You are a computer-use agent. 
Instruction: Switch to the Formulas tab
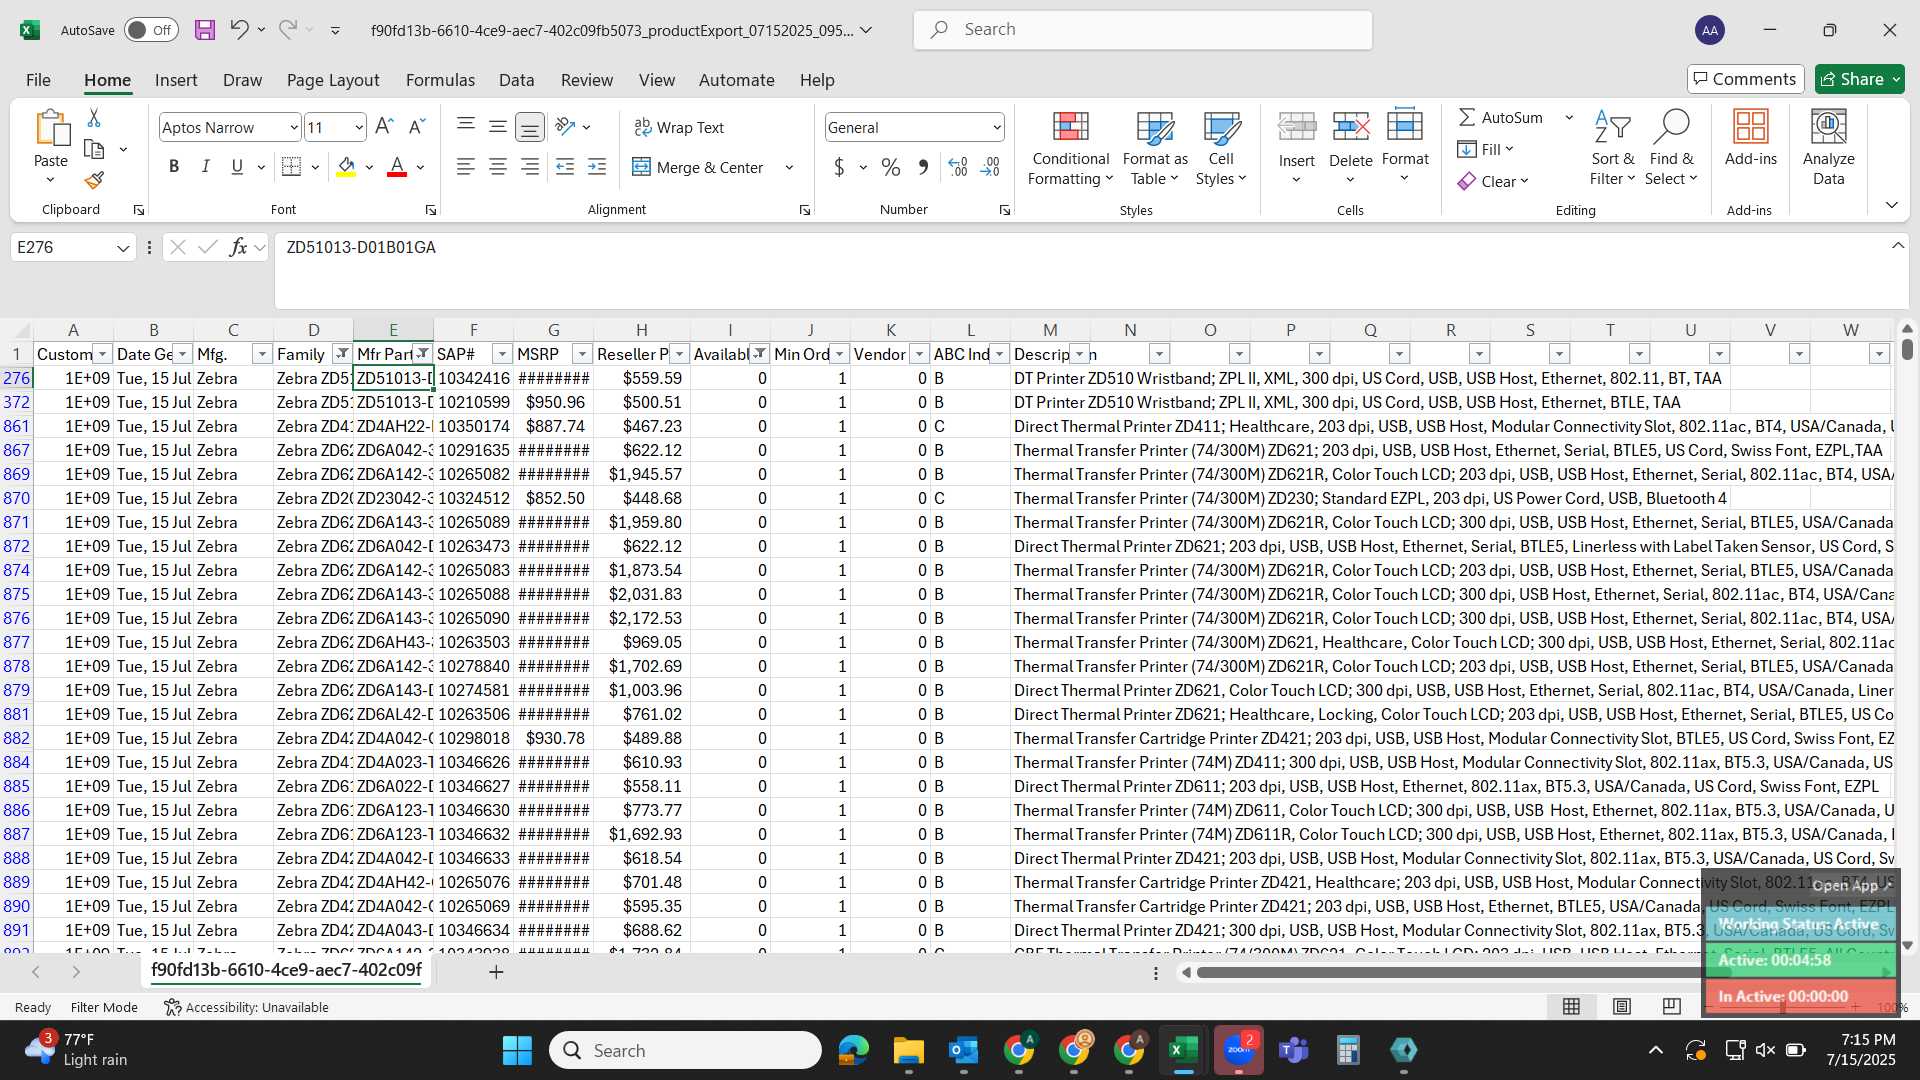tap(440, 79)
